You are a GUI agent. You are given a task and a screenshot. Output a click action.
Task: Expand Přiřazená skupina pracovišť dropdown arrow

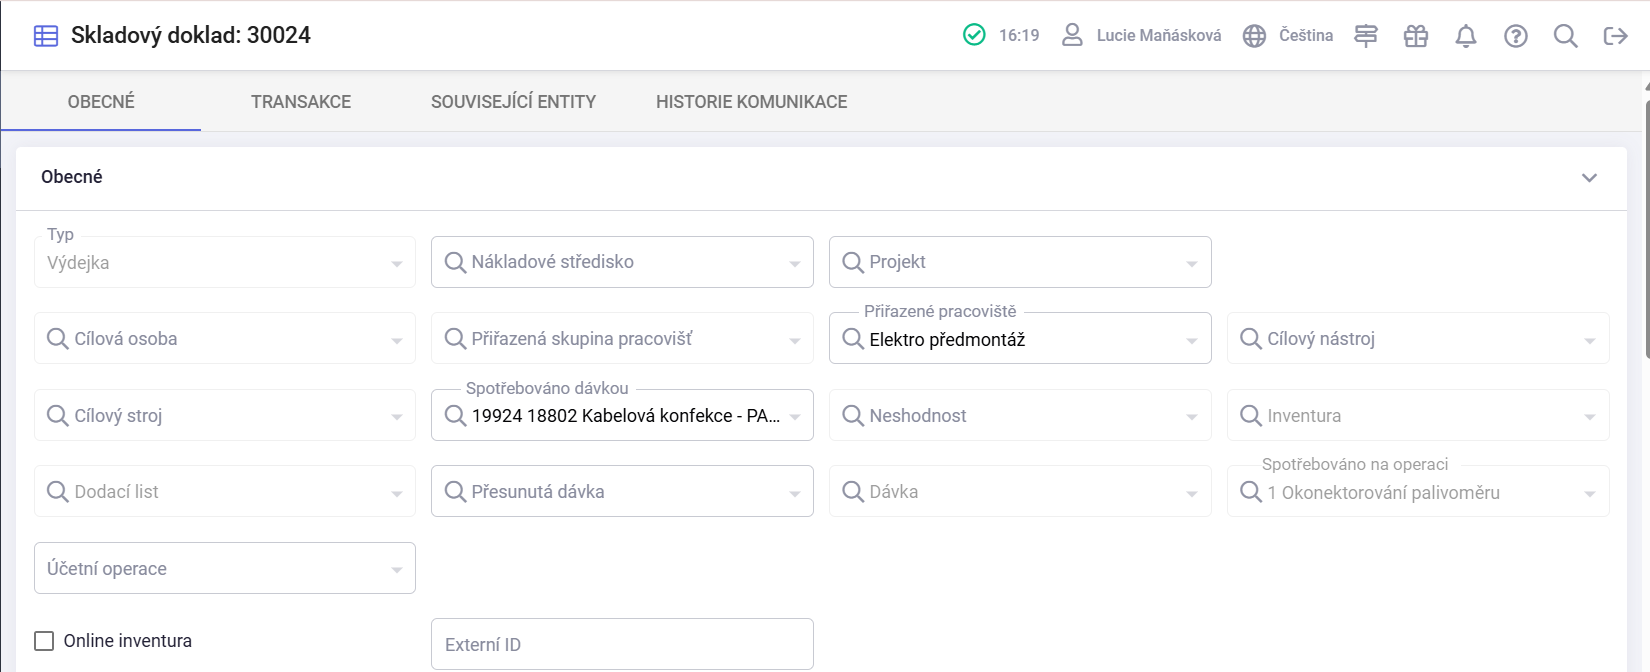[x=795, y=341]
